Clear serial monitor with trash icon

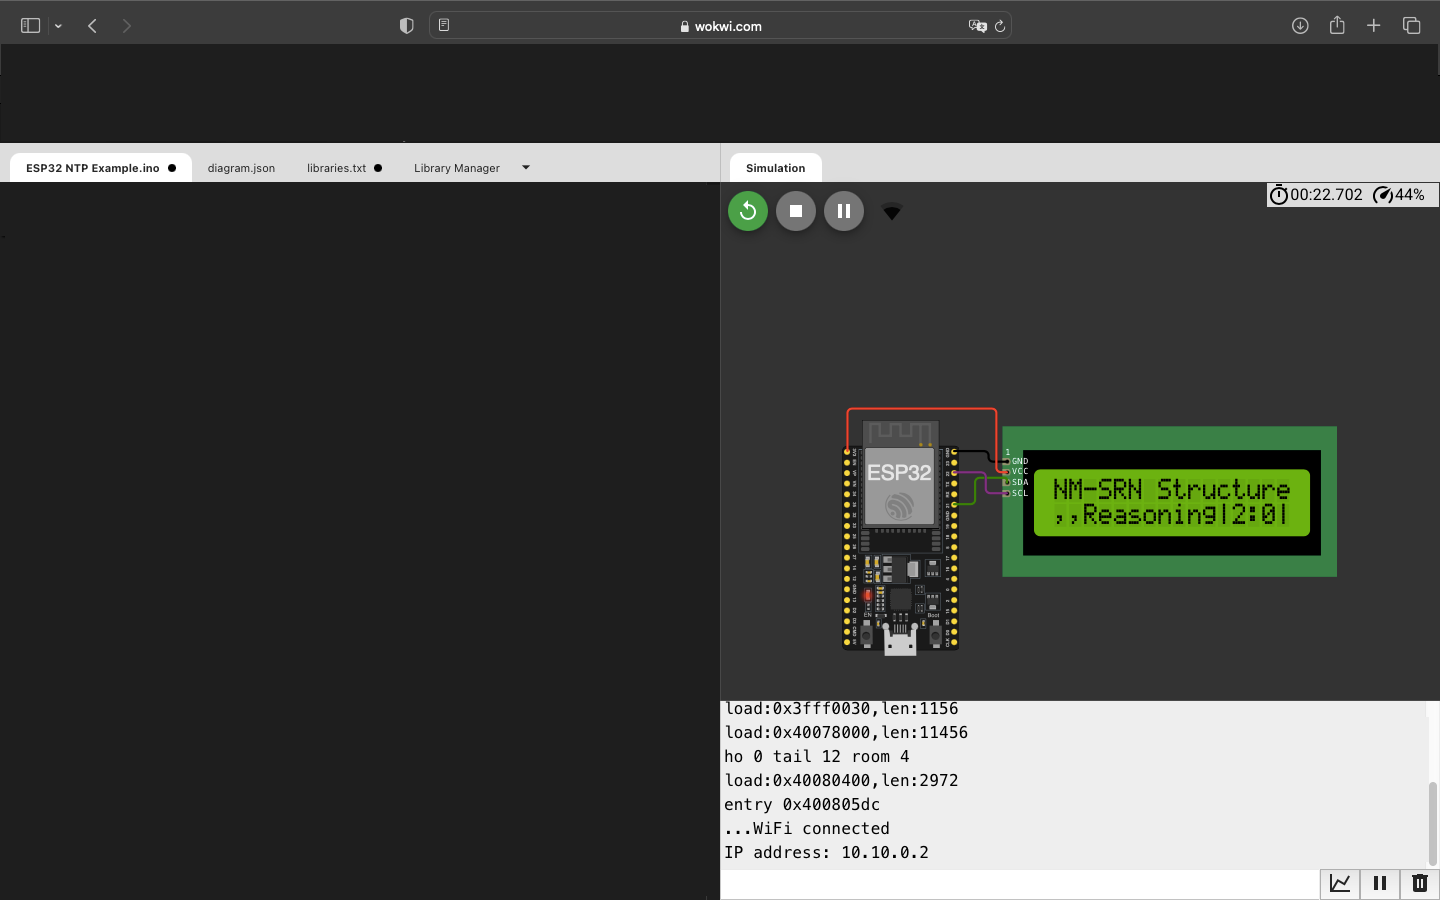click(x=1419, y=883)
